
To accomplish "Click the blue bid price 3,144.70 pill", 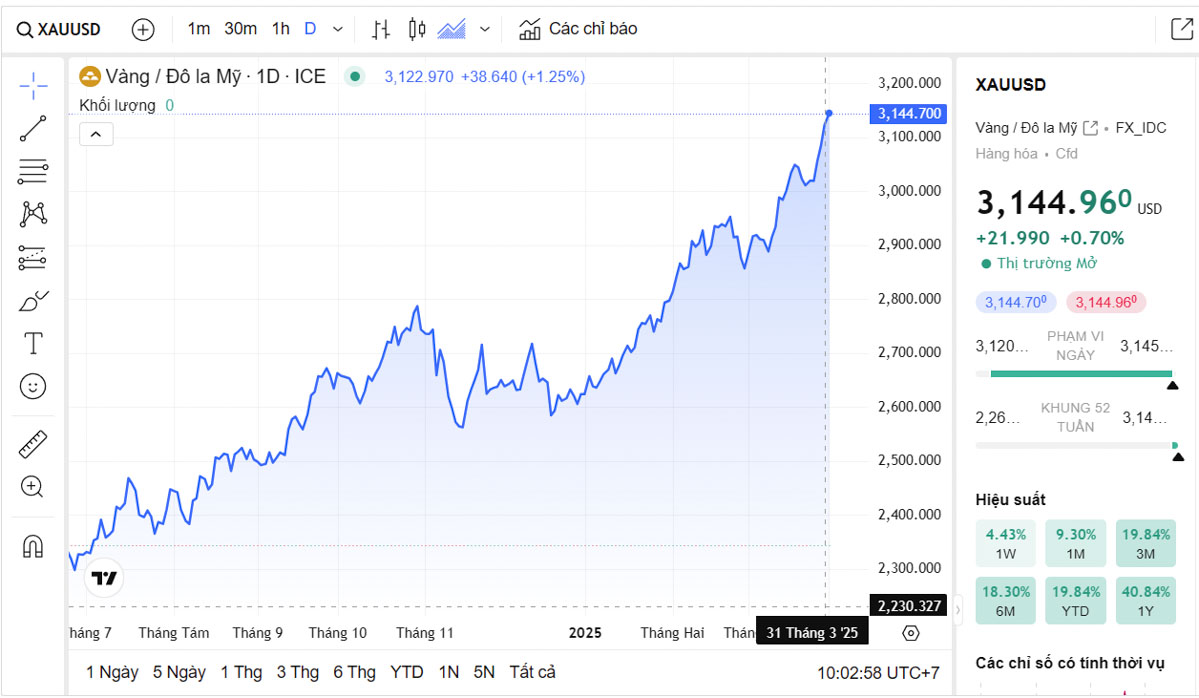I will [x=1015, y=302].
